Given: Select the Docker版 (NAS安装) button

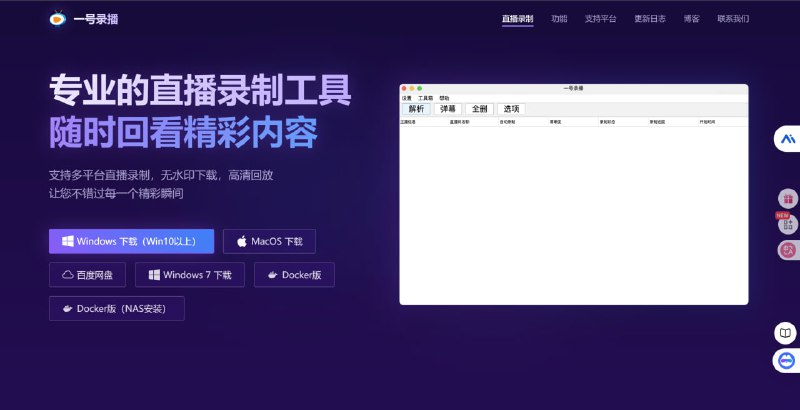Looking at the screenshot, I should coord(116,309).
